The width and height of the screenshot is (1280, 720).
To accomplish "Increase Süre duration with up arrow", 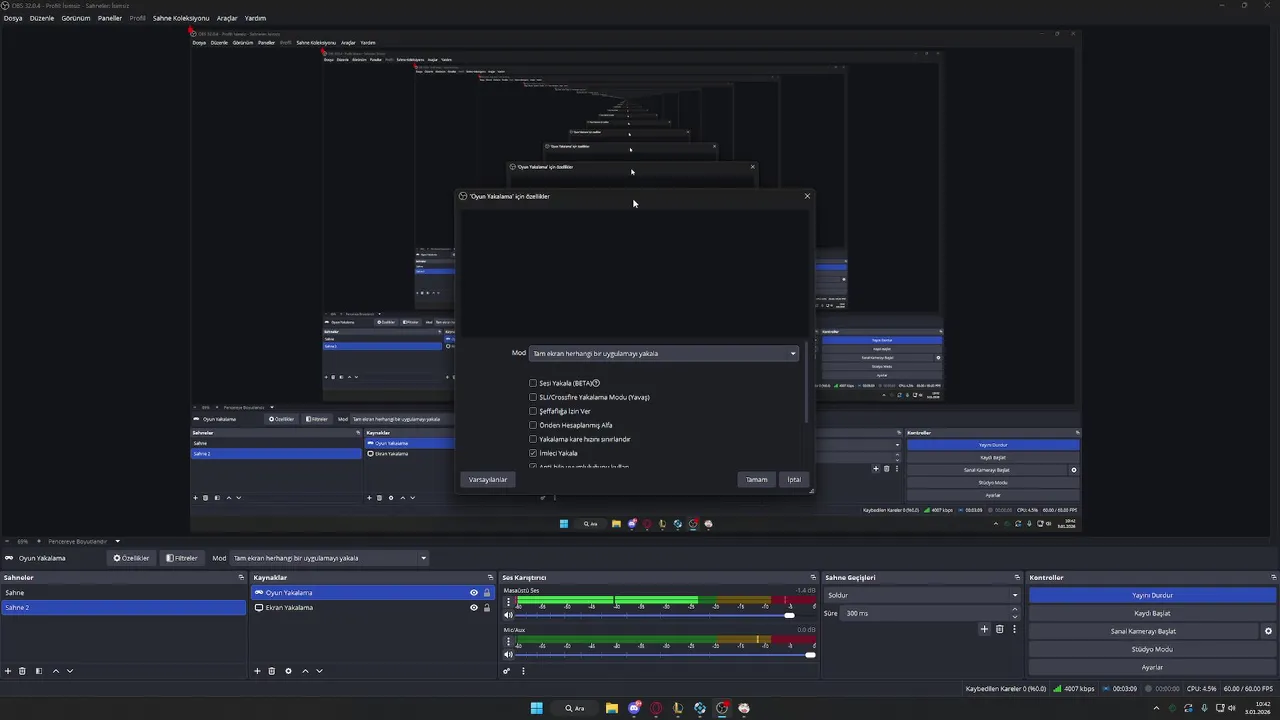I will [1015, 609].
